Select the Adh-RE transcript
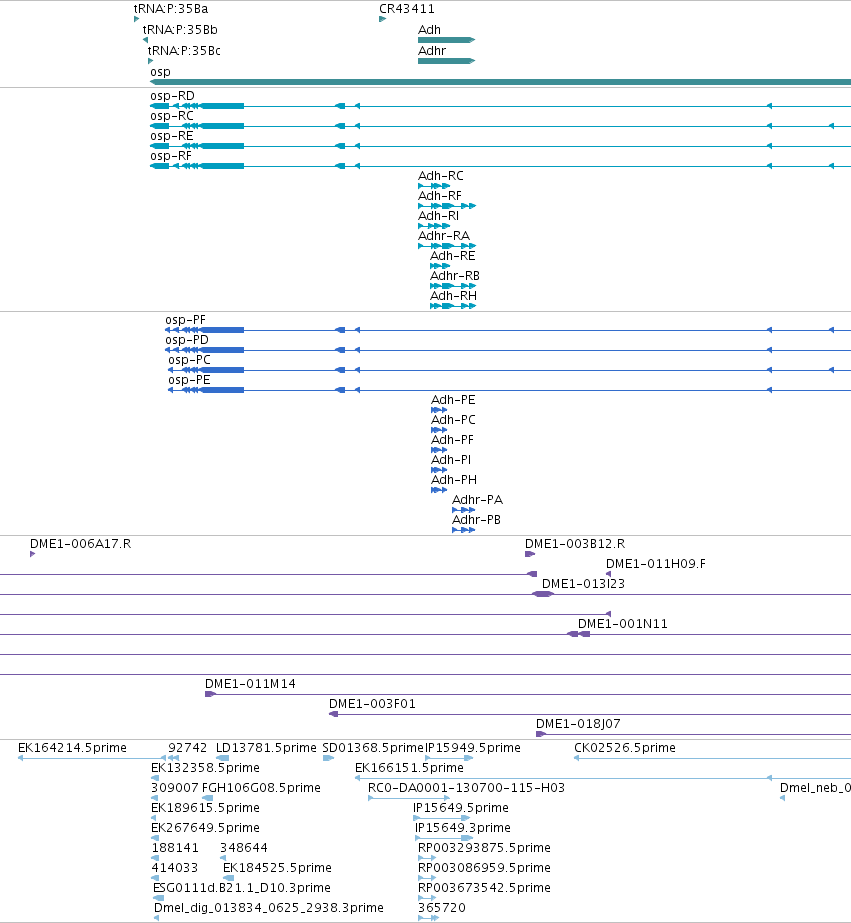The height and width of the screenshot is (923, 851). [x=440, y=266]
